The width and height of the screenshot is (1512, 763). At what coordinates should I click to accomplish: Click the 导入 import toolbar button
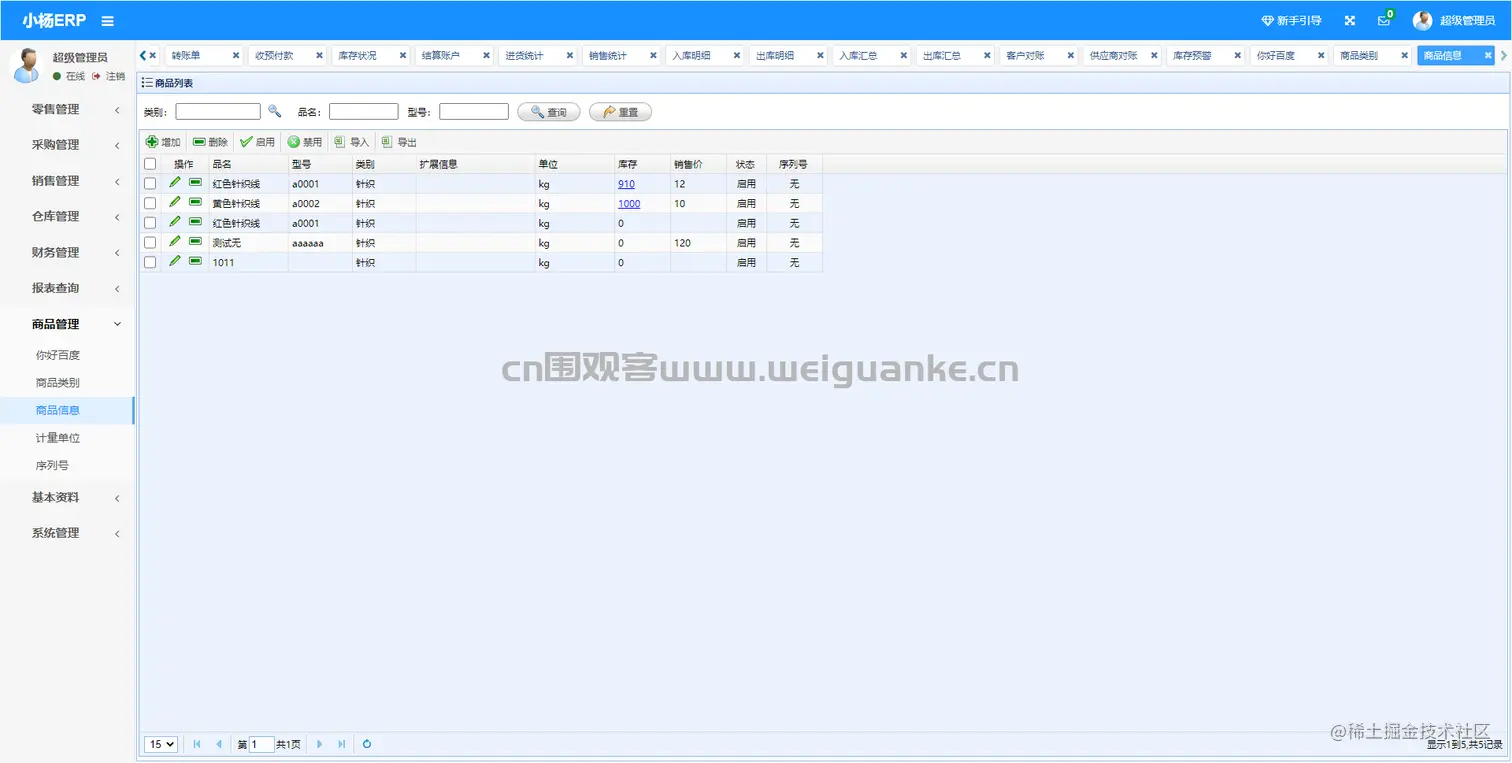[352, 142]
